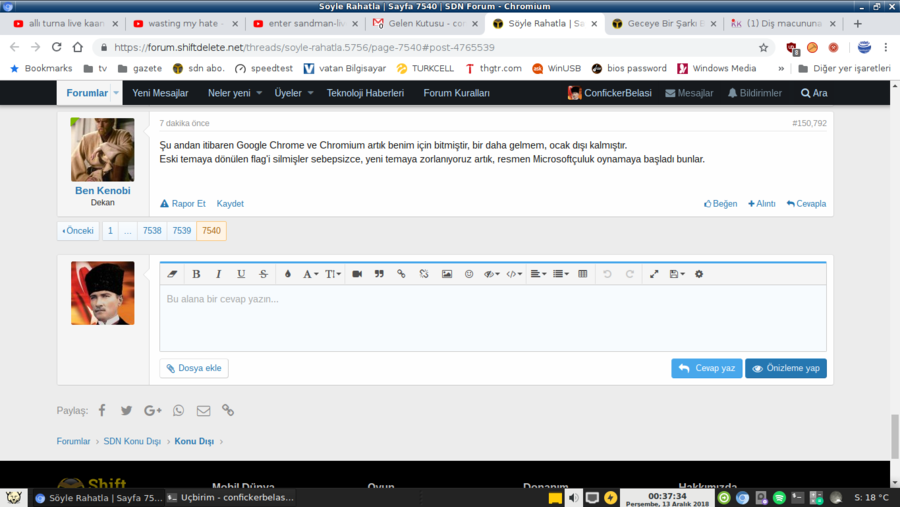Viewport: 900px width, 507px height.
Task: Open Ben Kenobi's profile avatar
Action: coord(103,150)
